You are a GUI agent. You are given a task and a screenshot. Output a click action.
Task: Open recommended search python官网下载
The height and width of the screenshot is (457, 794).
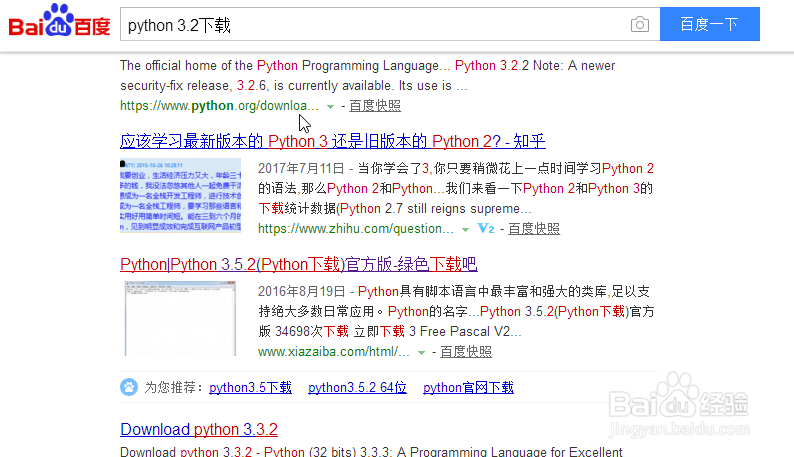pos(468,388)
